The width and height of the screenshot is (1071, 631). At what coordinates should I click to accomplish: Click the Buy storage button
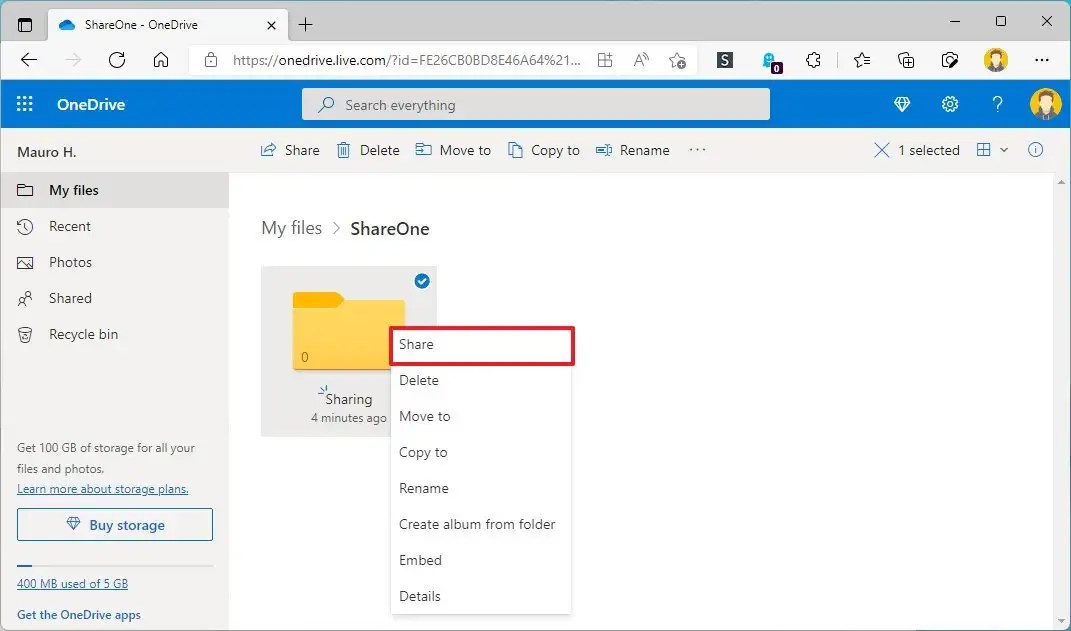coord(114,524)
